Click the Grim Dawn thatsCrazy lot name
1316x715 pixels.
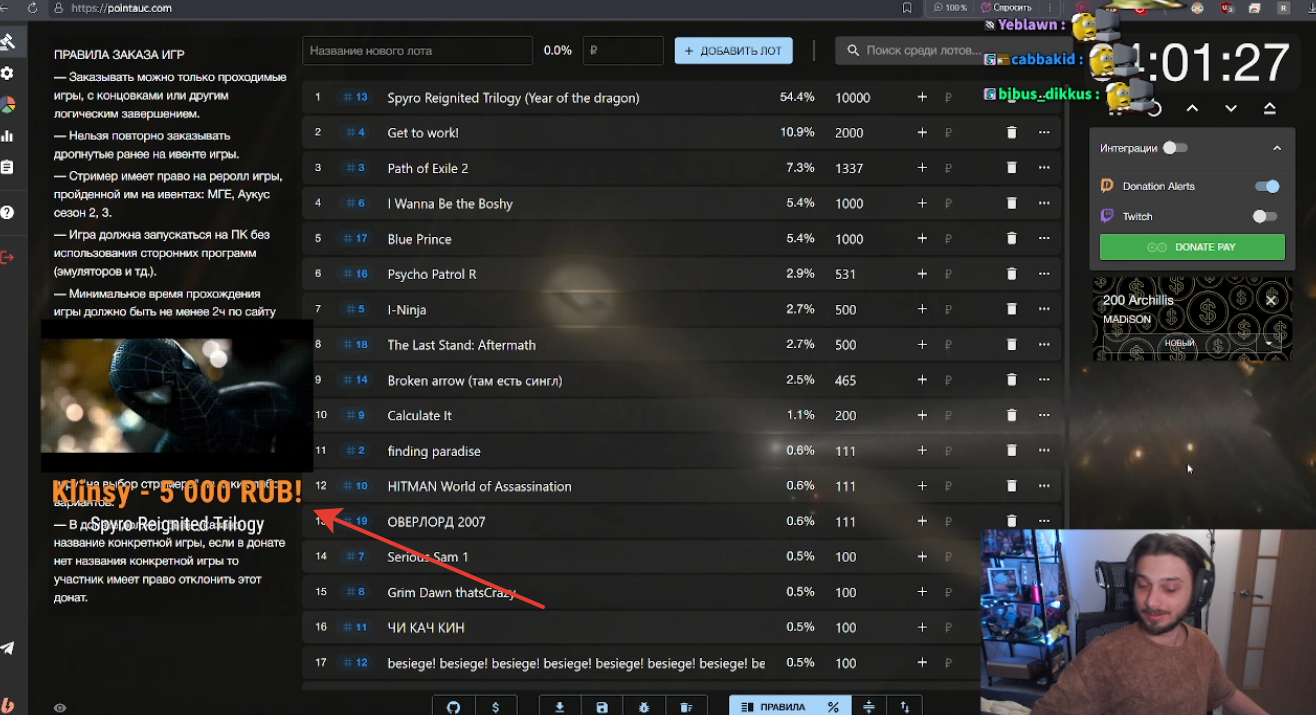tap(451, 592)
